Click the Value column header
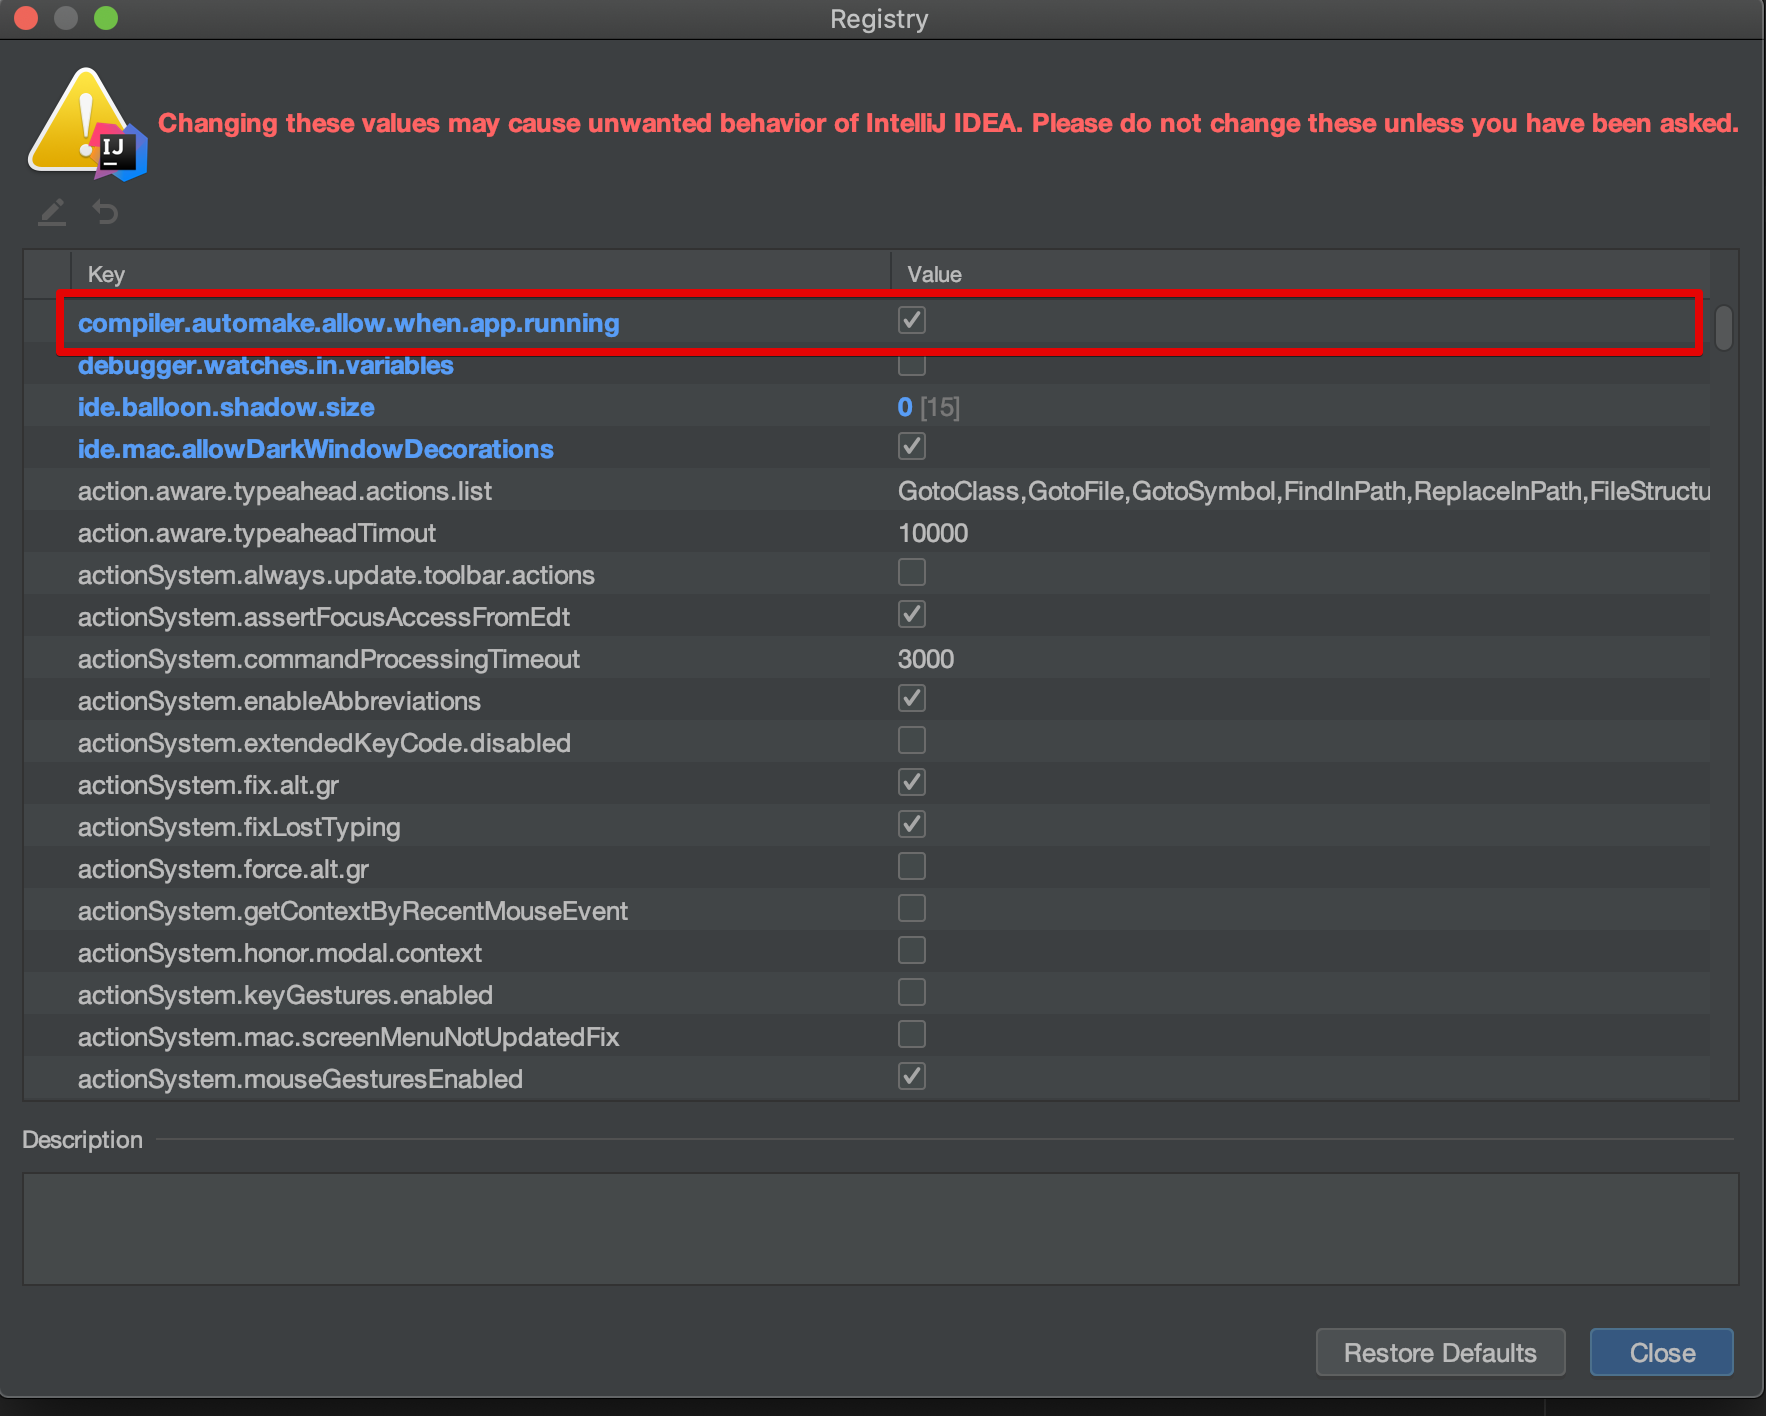 pyautogui.click(x=1300, y=274)
